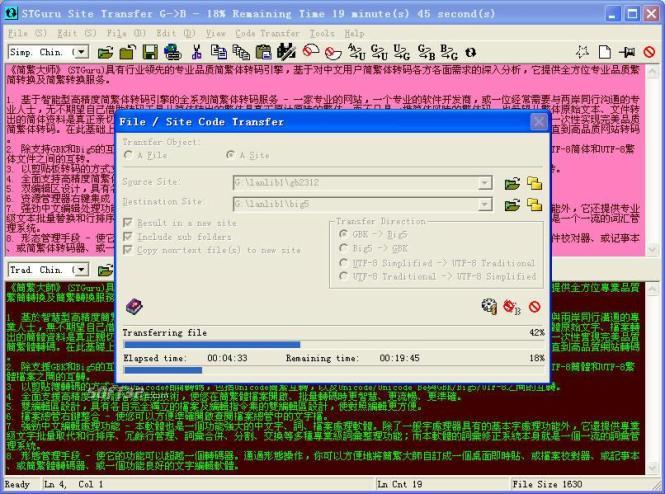Copy with the two-page toolbar icon
Viewport: 665px width, 494px height.
(219, 53)
